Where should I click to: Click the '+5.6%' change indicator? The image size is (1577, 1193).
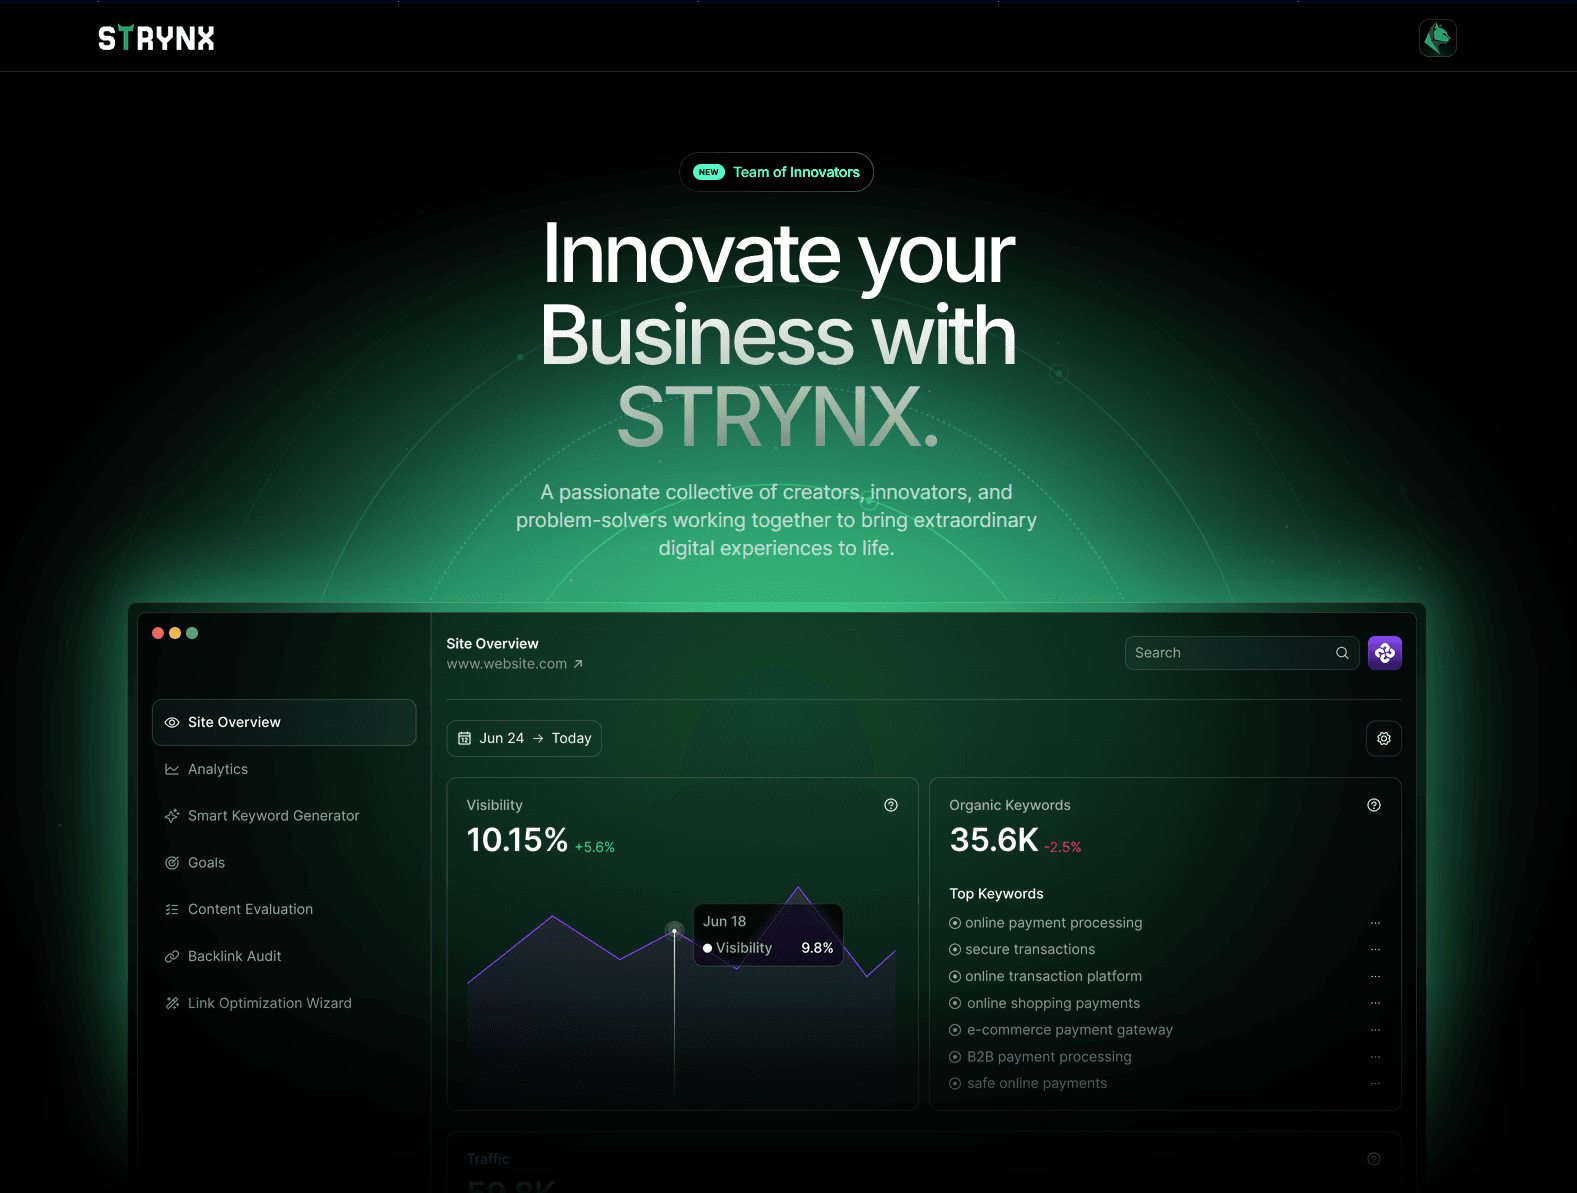pyautogui.click(x=595, y=847)
